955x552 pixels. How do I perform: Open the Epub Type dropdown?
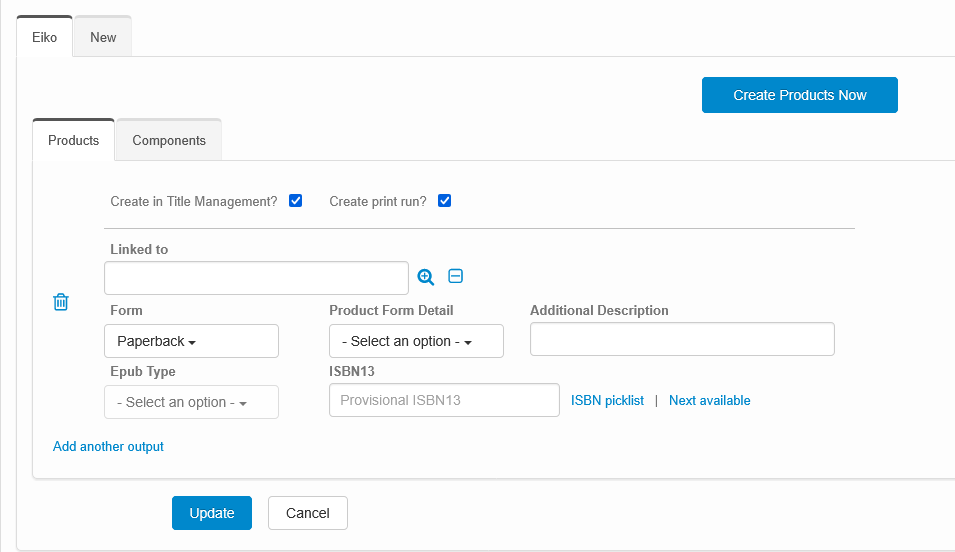191,402
